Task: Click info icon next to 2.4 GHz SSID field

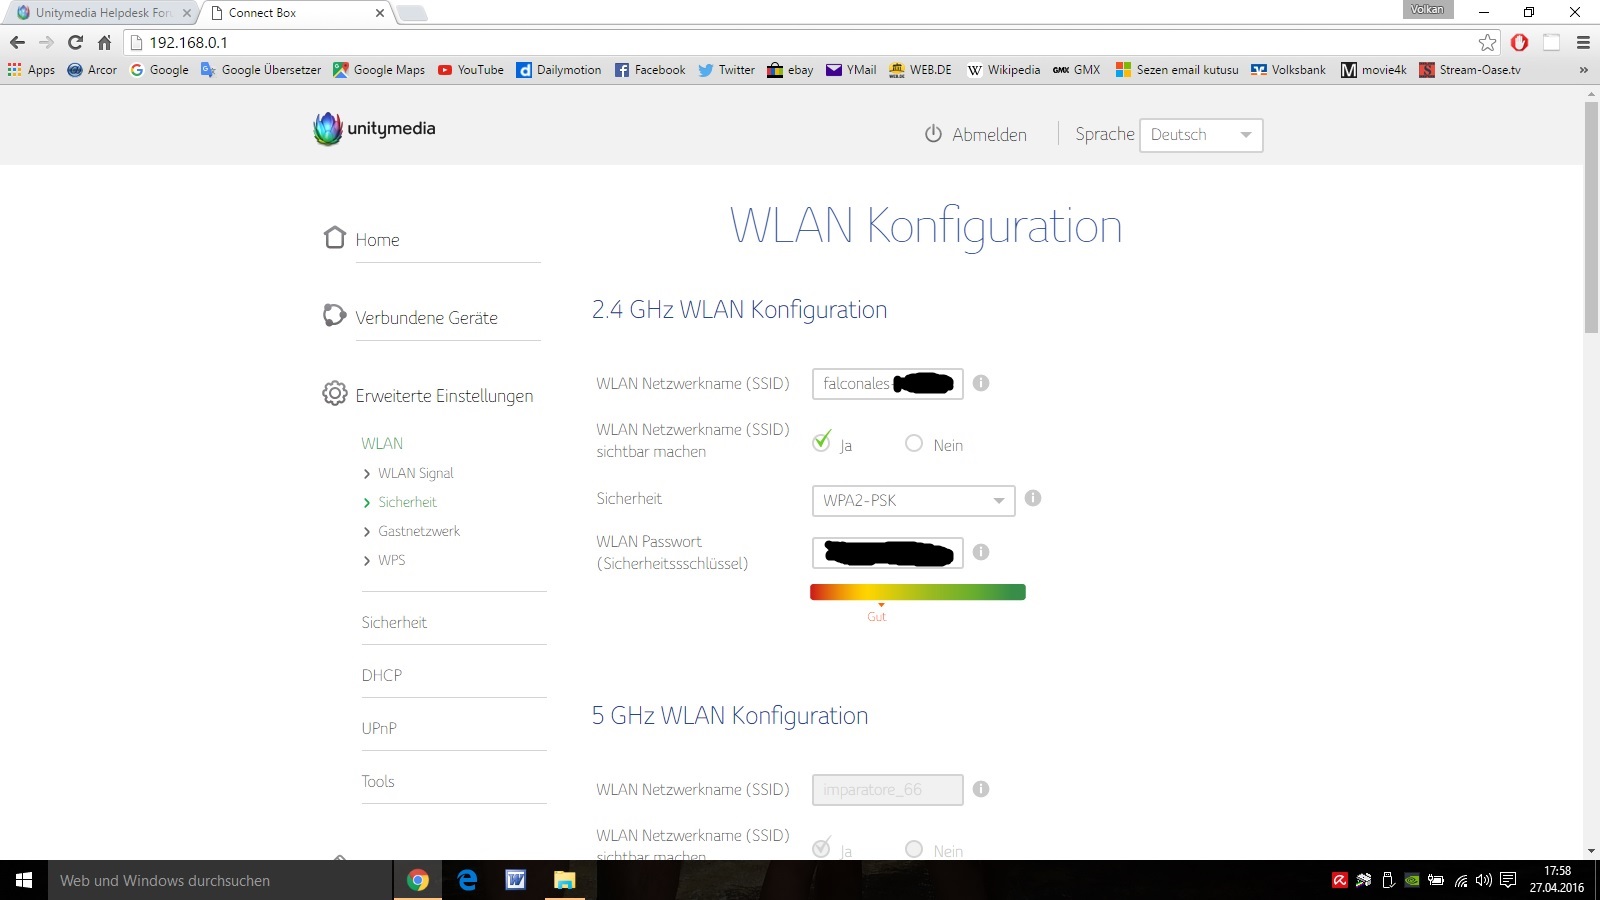Action: coord(981,383)
